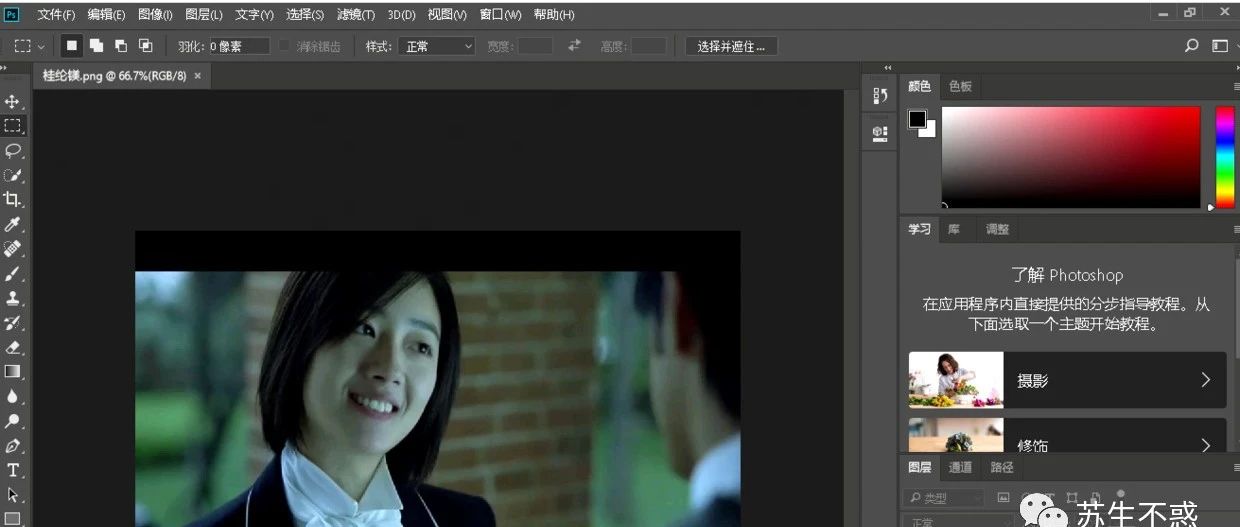Open the Color panel flyout menu

tap(1235, 87)
